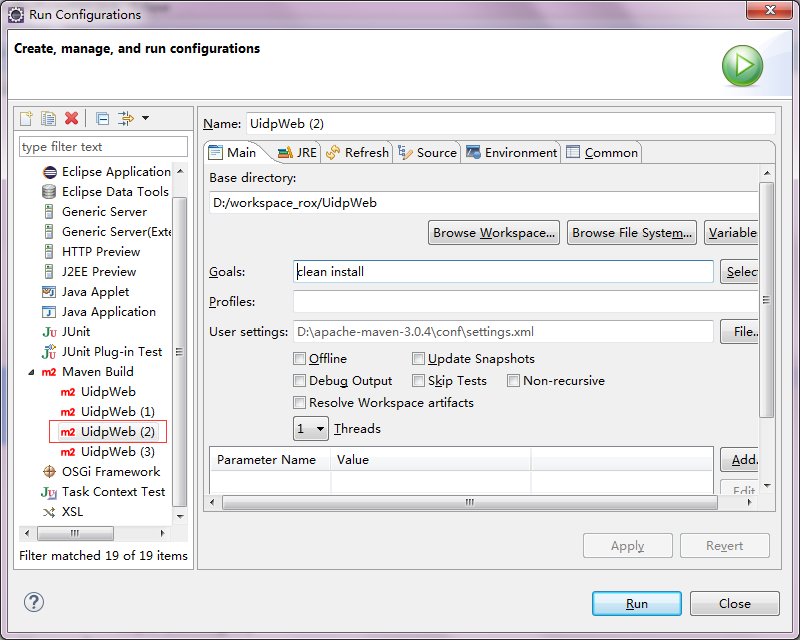The image size is (800, 640).
Task: Switch to the Environment tab
Action: [x=511, y=153]
